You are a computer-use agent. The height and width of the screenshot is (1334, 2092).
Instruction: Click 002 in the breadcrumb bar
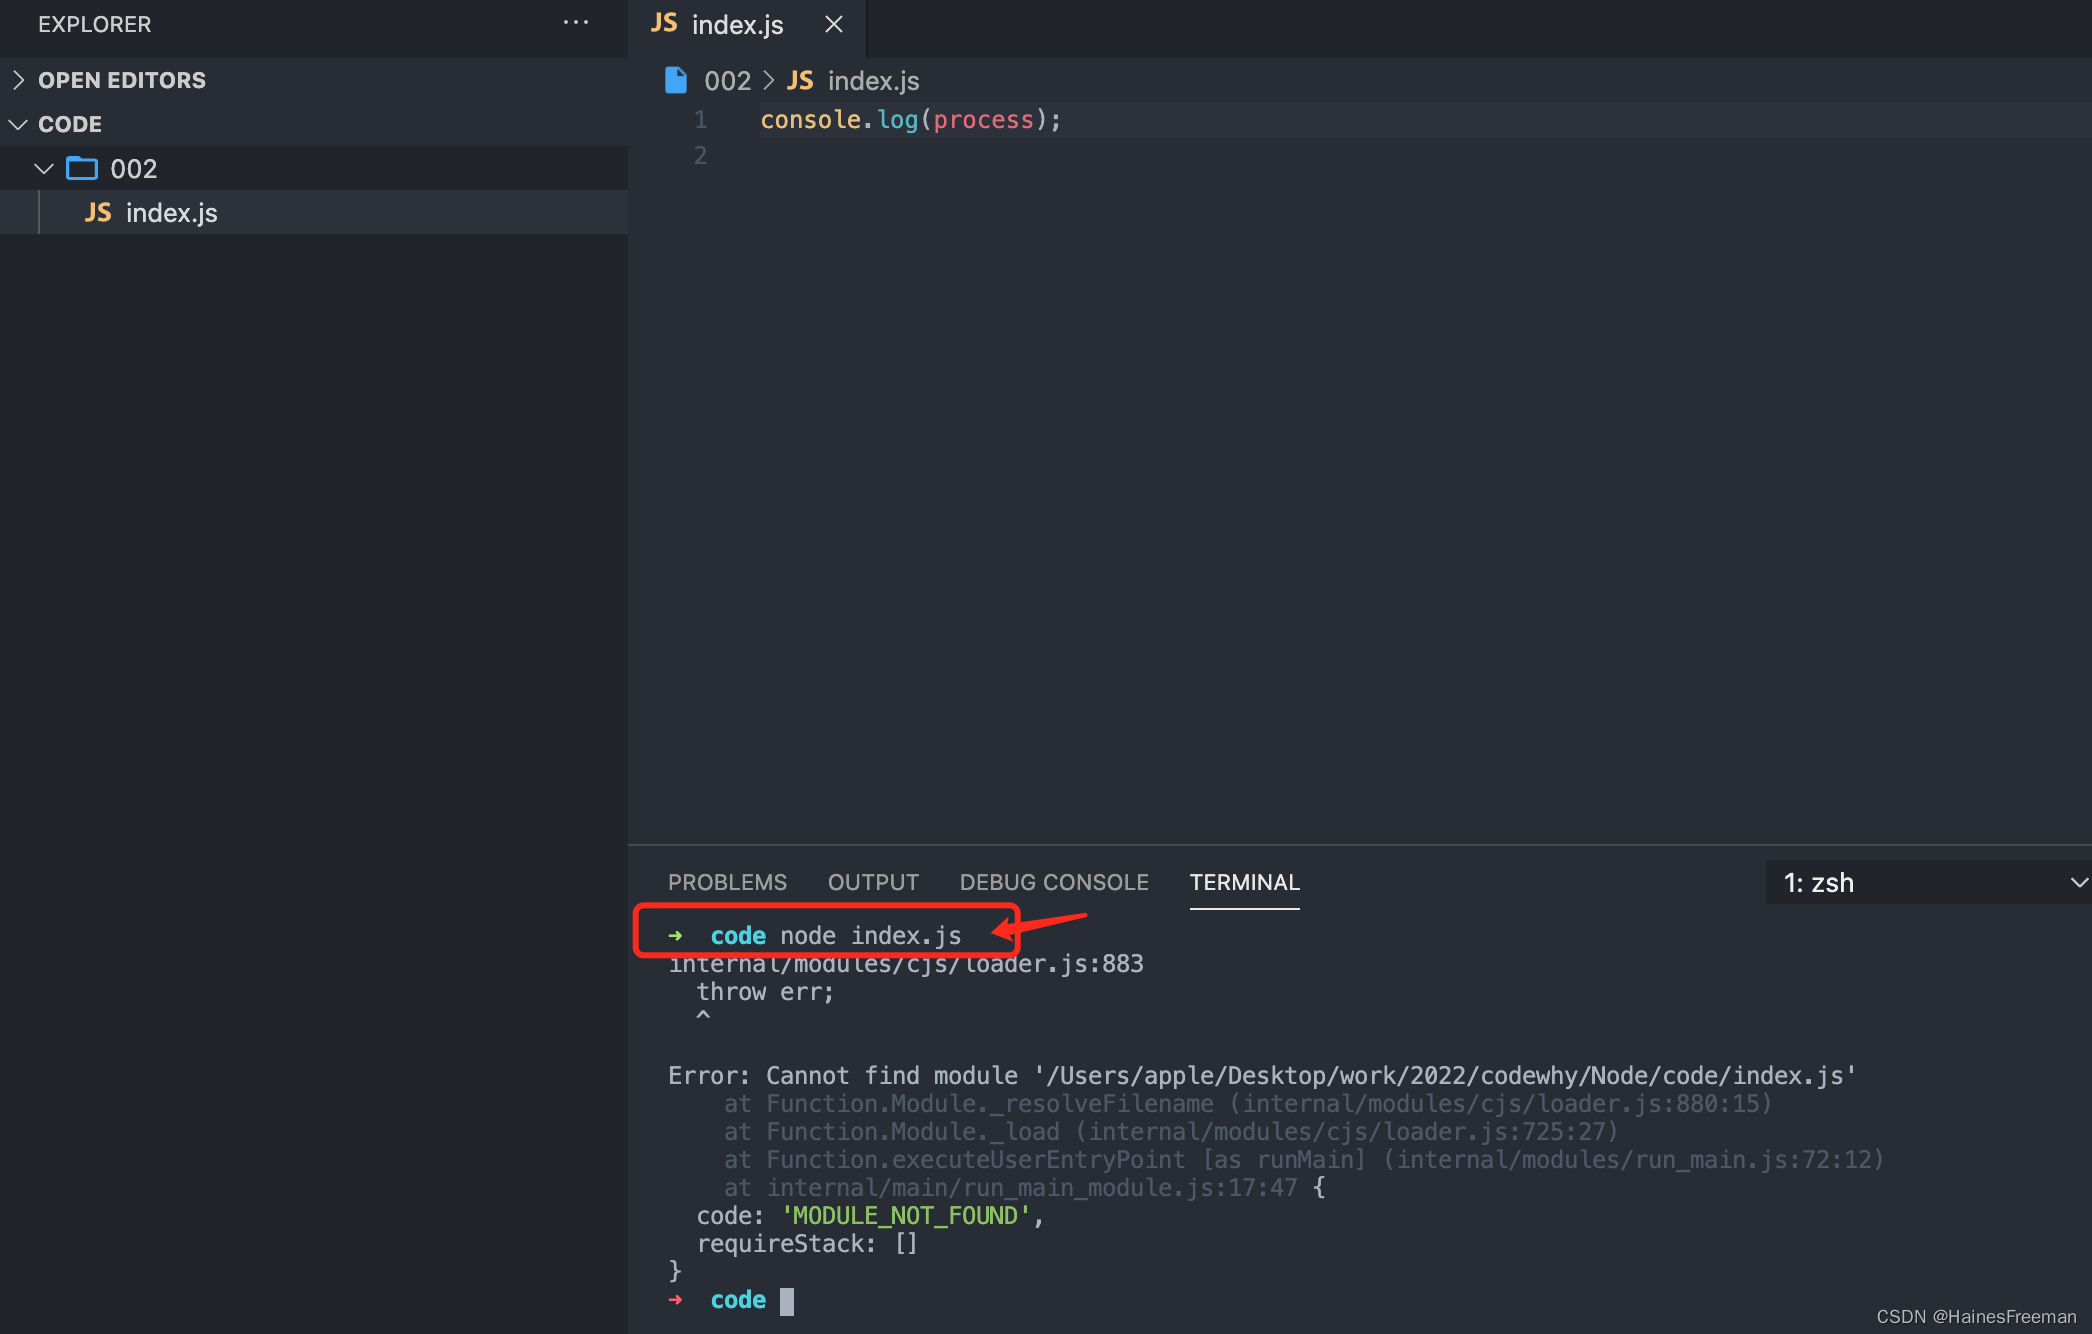[x=728, y=80]
